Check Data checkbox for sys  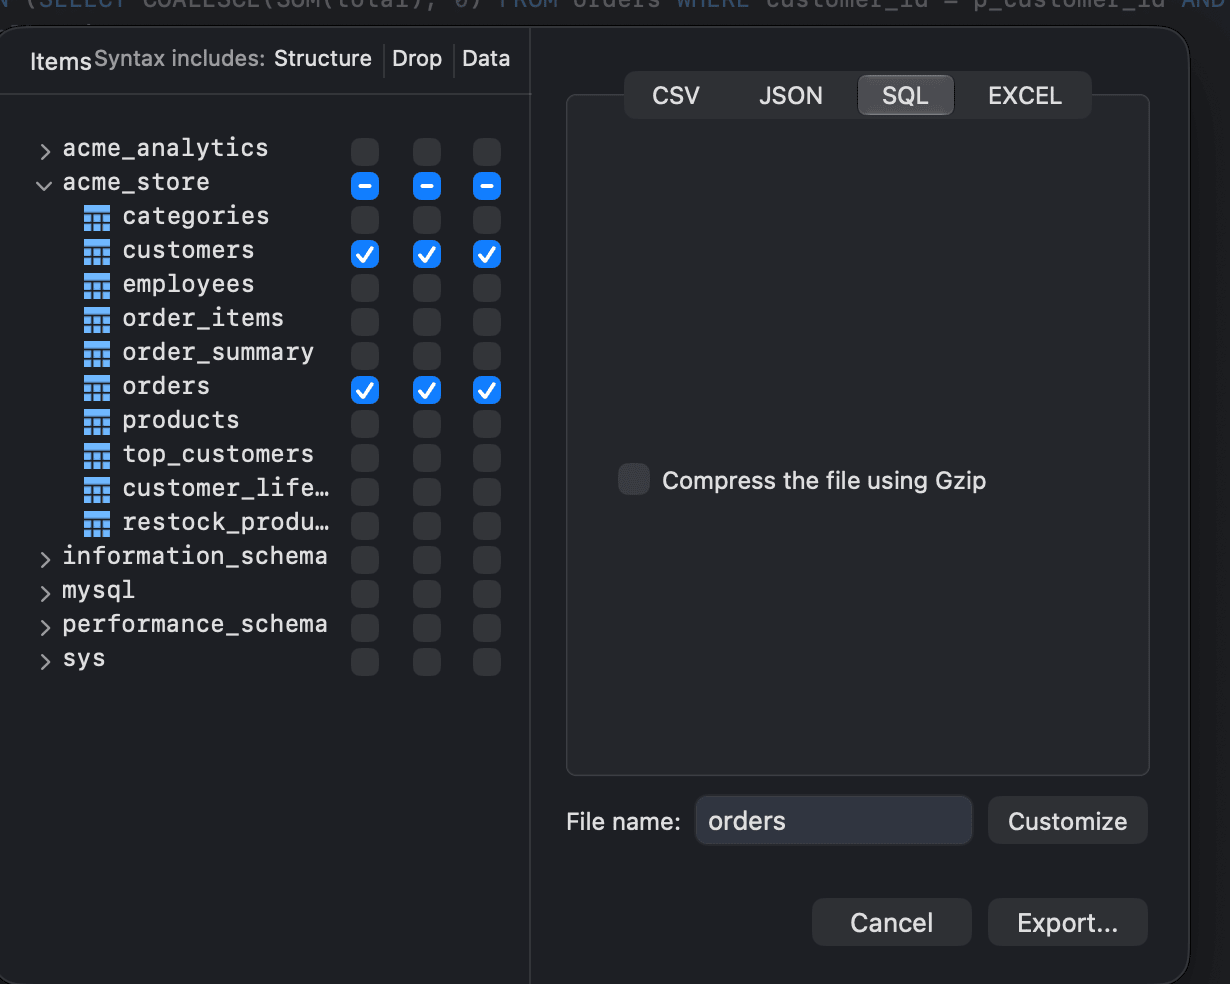[487, 662]
